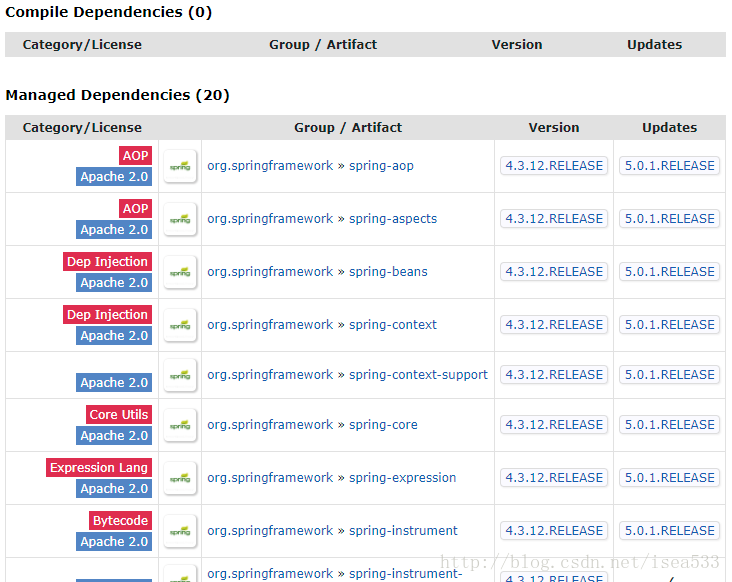Click Apache 2.0 license in spring-aop row
732x582 pixels.
[x=114, y=176]
